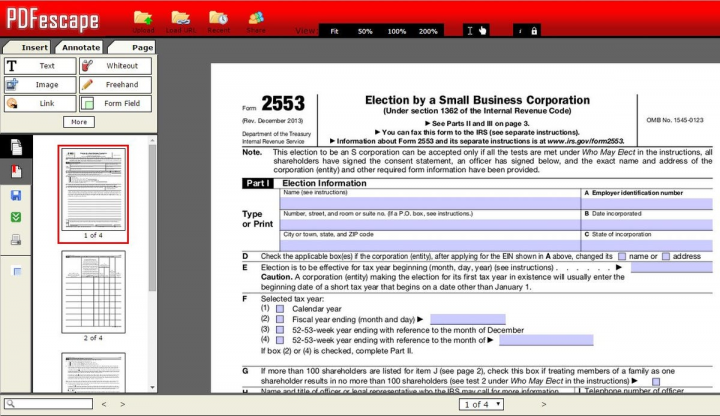This screenshot has width=720, height=416.
Task: Check the Calendar year checkbox
Action: coord(280,309)
